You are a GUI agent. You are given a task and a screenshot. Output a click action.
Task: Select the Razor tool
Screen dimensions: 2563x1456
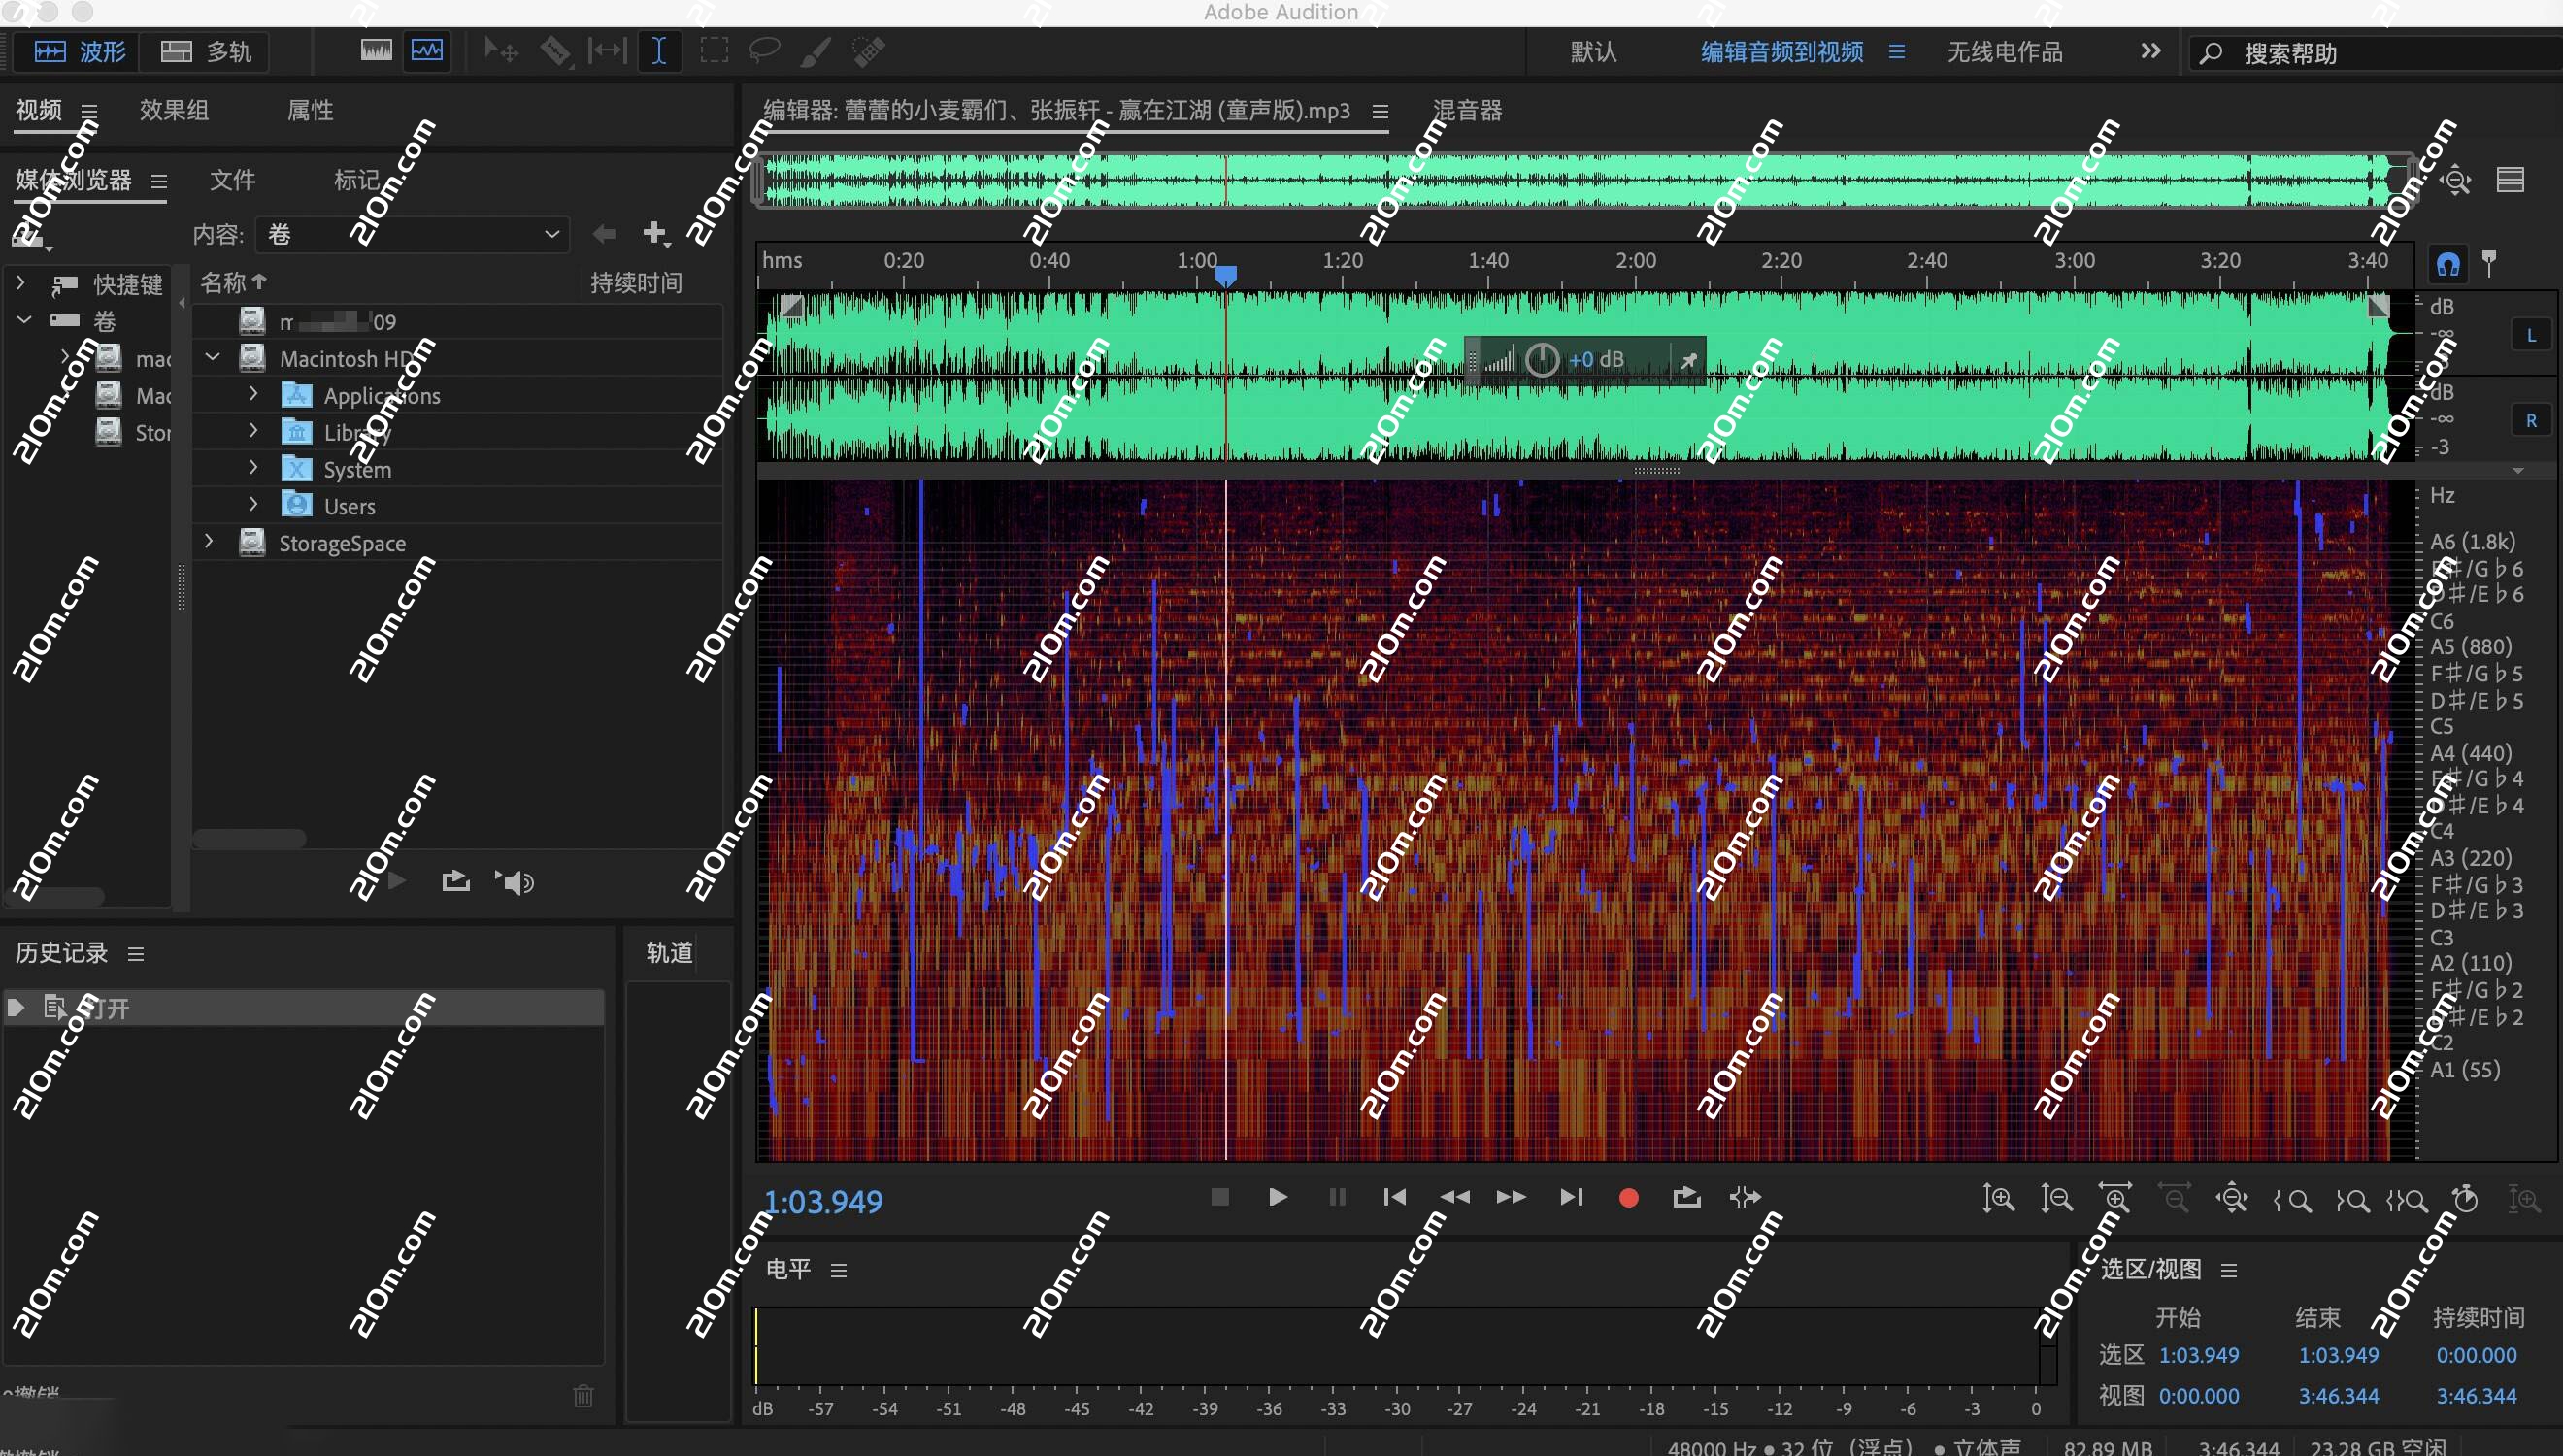click(556, 50)
